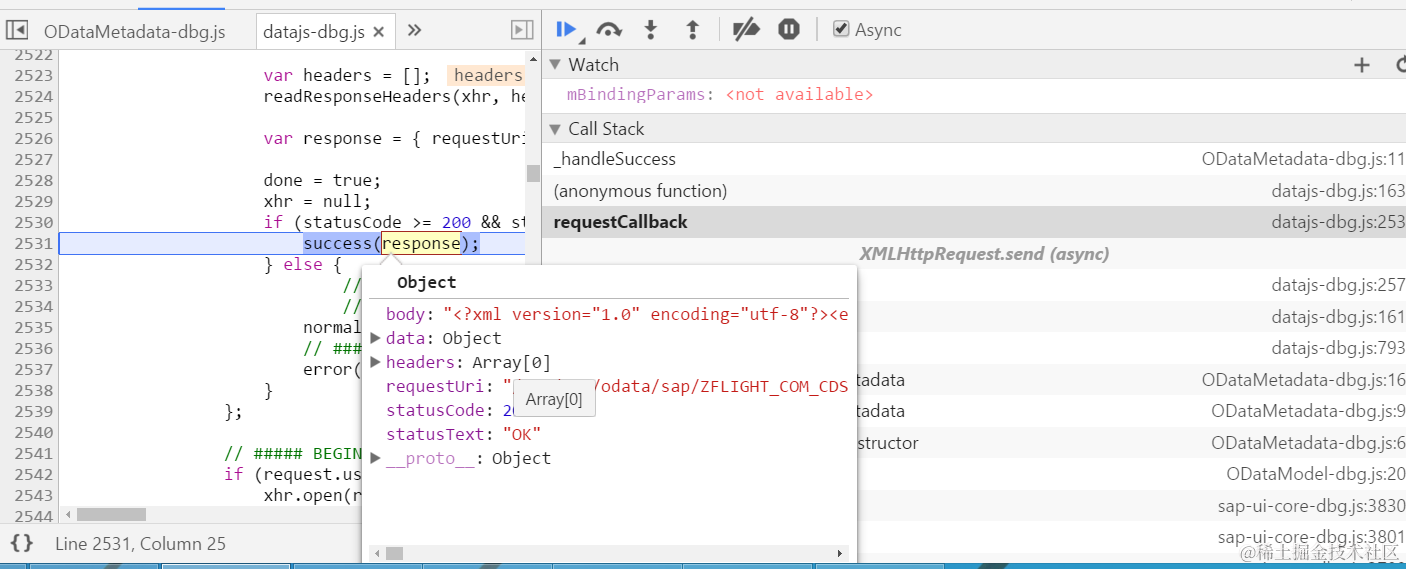Screen dimensions: 1406x569
Task: Pretty print source with braces icon
Action: pos(22,544)
